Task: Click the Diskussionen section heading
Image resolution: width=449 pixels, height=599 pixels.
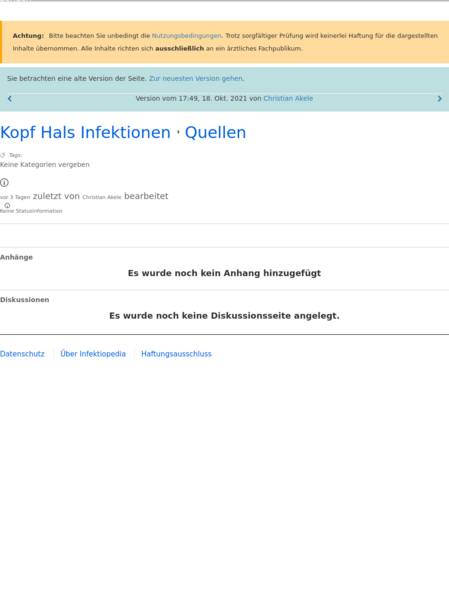Action: tap(24, 300)
